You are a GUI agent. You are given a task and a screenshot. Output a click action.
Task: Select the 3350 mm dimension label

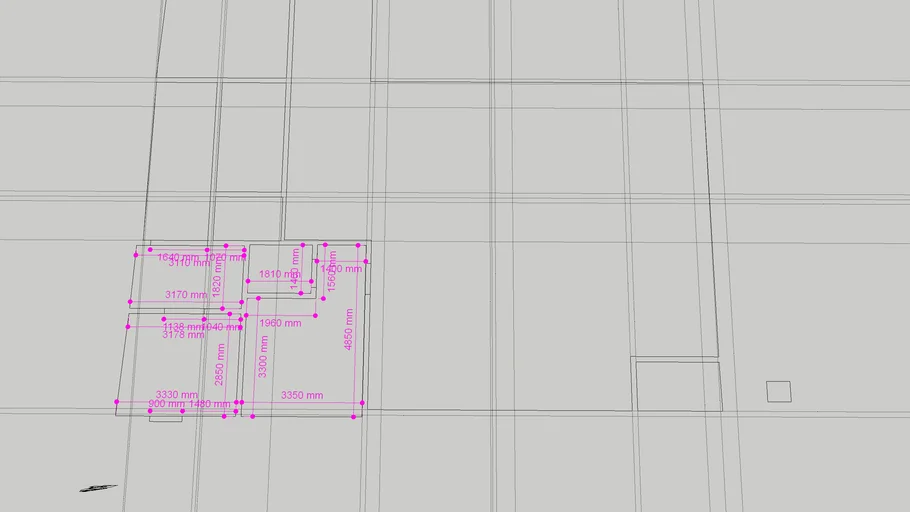pos(302,395)
